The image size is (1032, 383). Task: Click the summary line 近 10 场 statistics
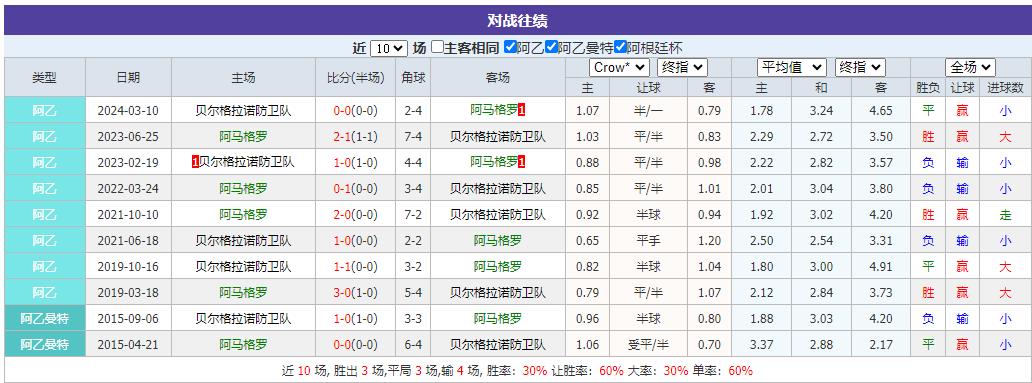tap(517, 370)
